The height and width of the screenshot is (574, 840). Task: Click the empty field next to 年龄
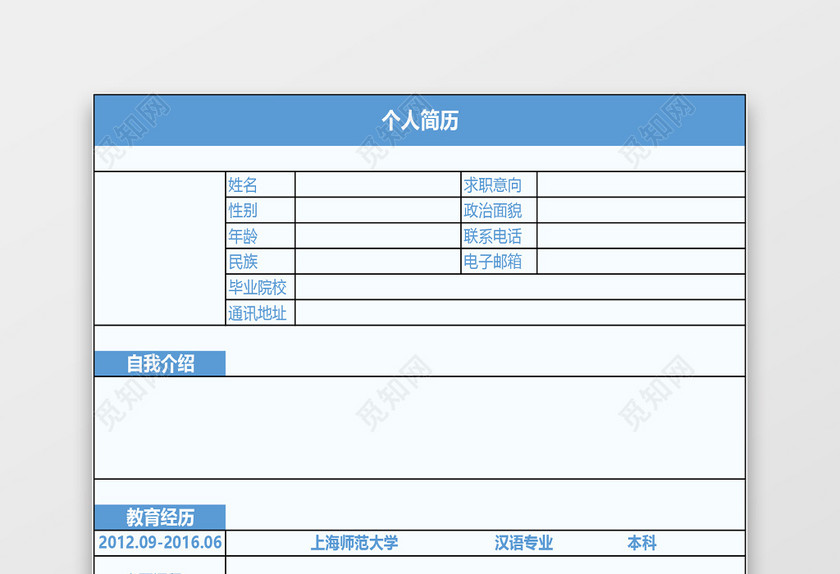(x=378, y=236)
